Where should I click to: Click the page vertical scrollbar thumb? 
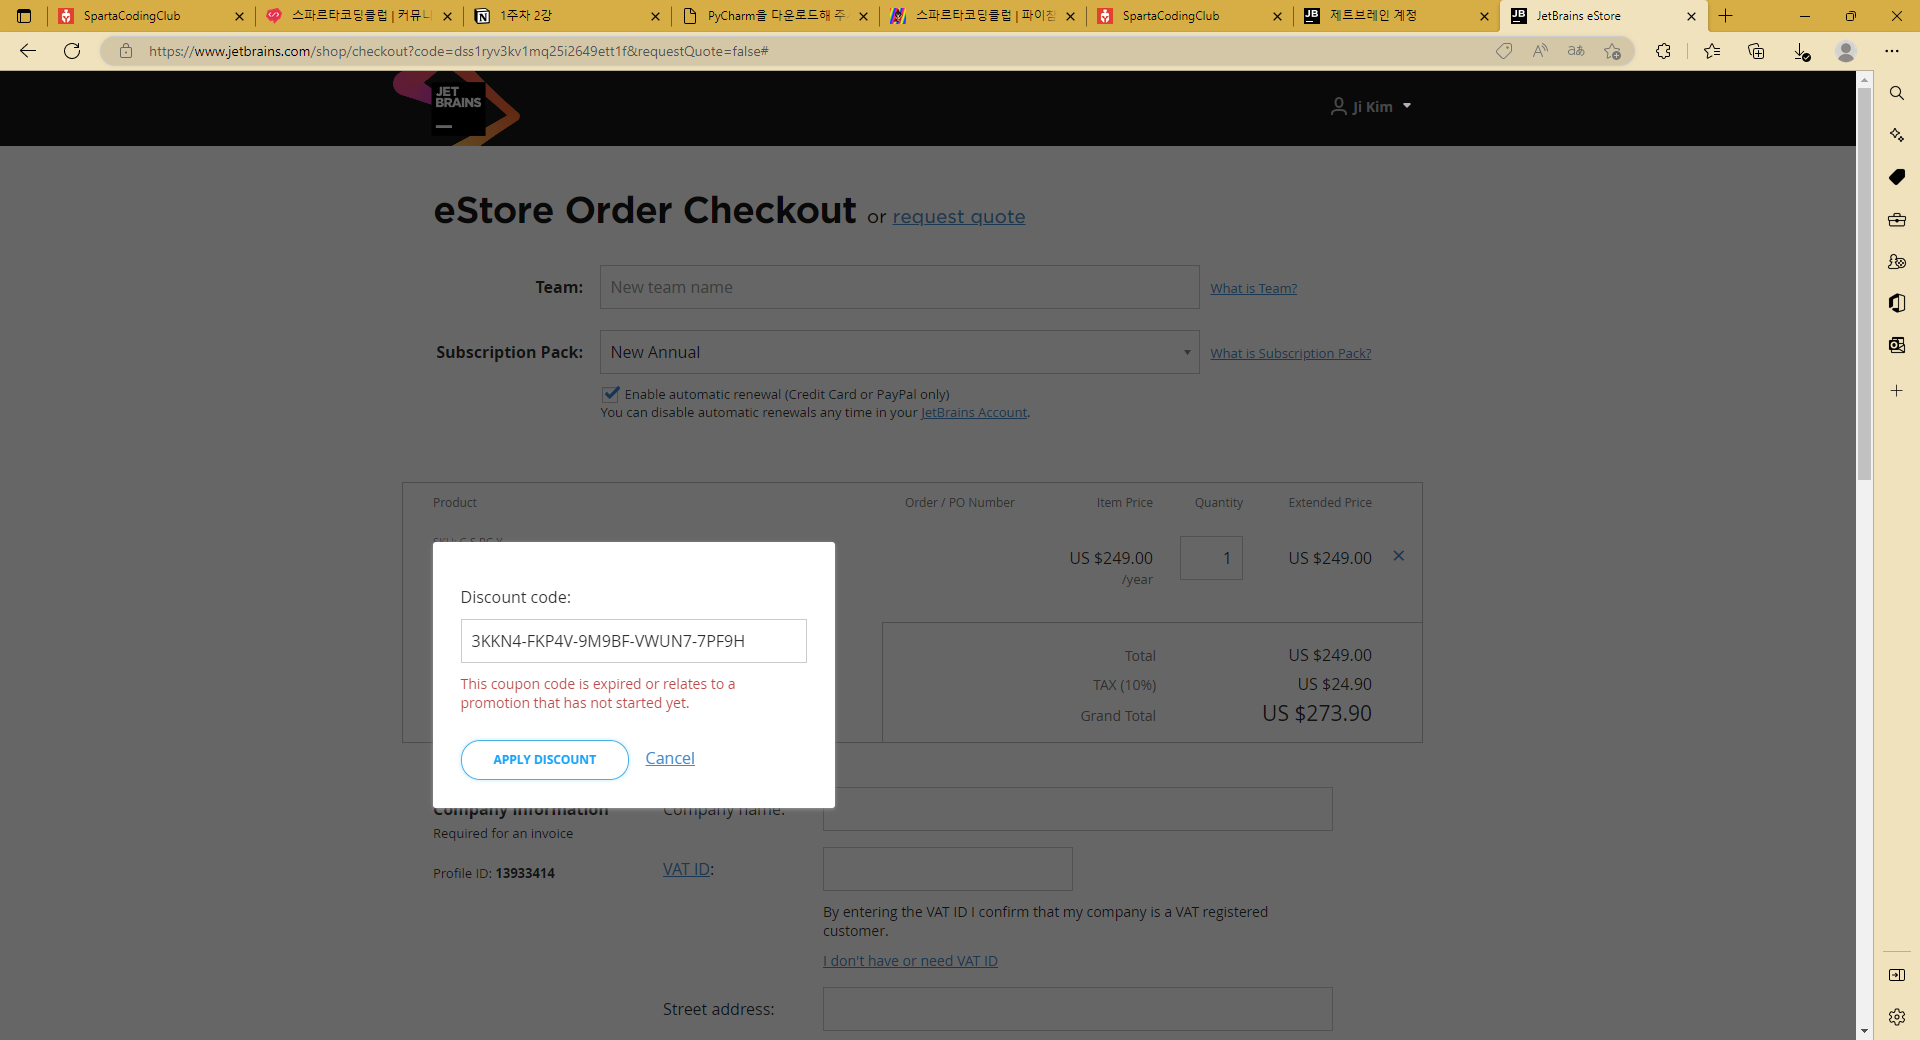tap(1865, 284)
